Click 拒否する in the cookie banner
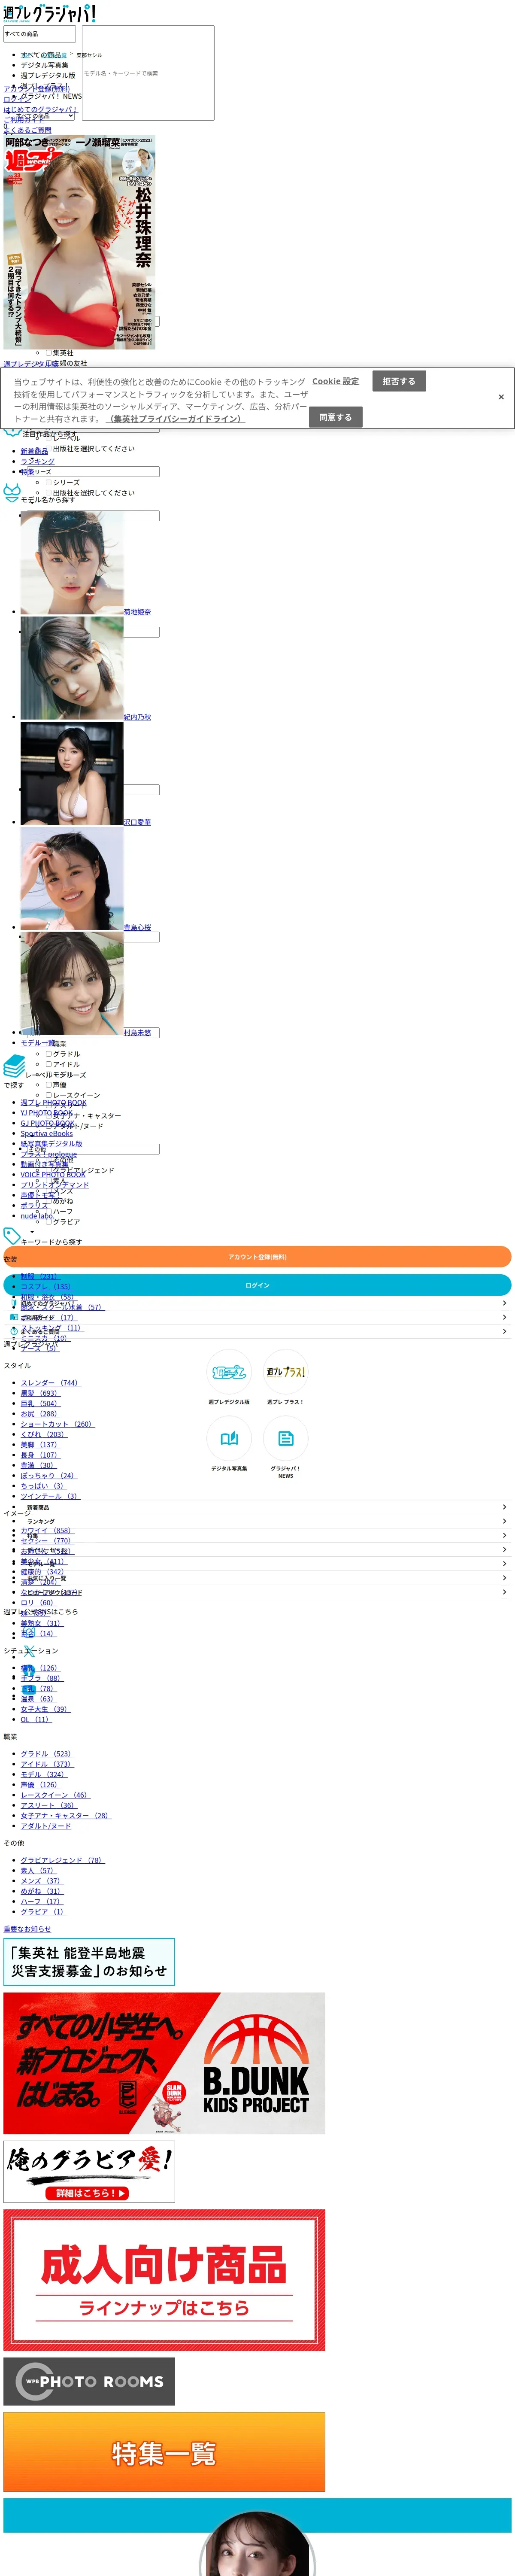Screen dimensions: 515x2576 (x=399, y=381)
